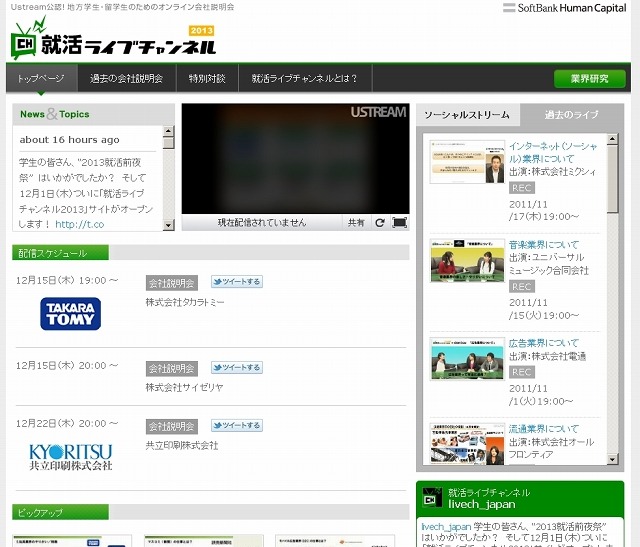
Task: Switch to 過去のライブ tab
Action: pyautogui.click(x=571, y=115)
